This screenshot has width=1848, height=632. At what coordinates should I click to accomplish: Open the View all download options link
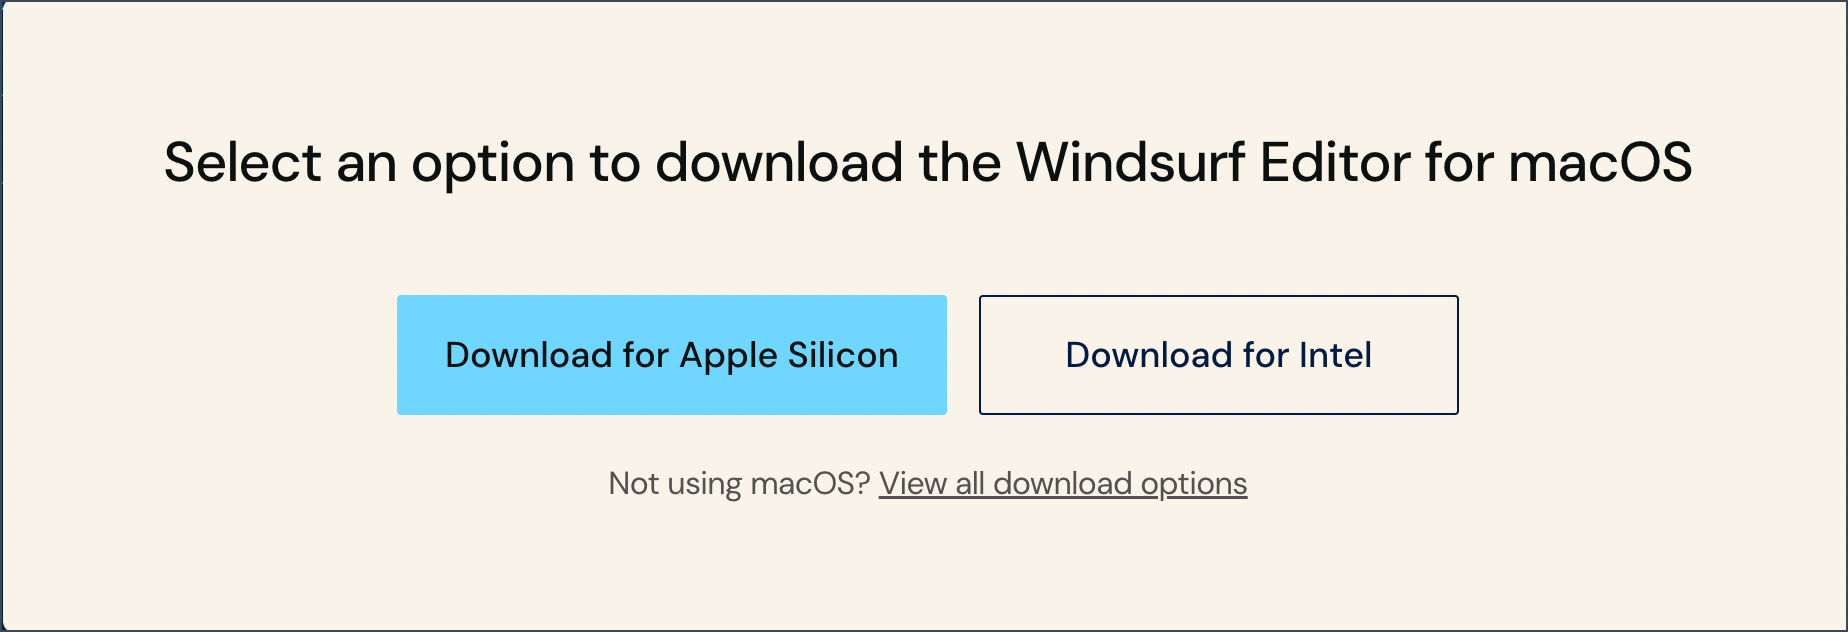pos(1063,484)
